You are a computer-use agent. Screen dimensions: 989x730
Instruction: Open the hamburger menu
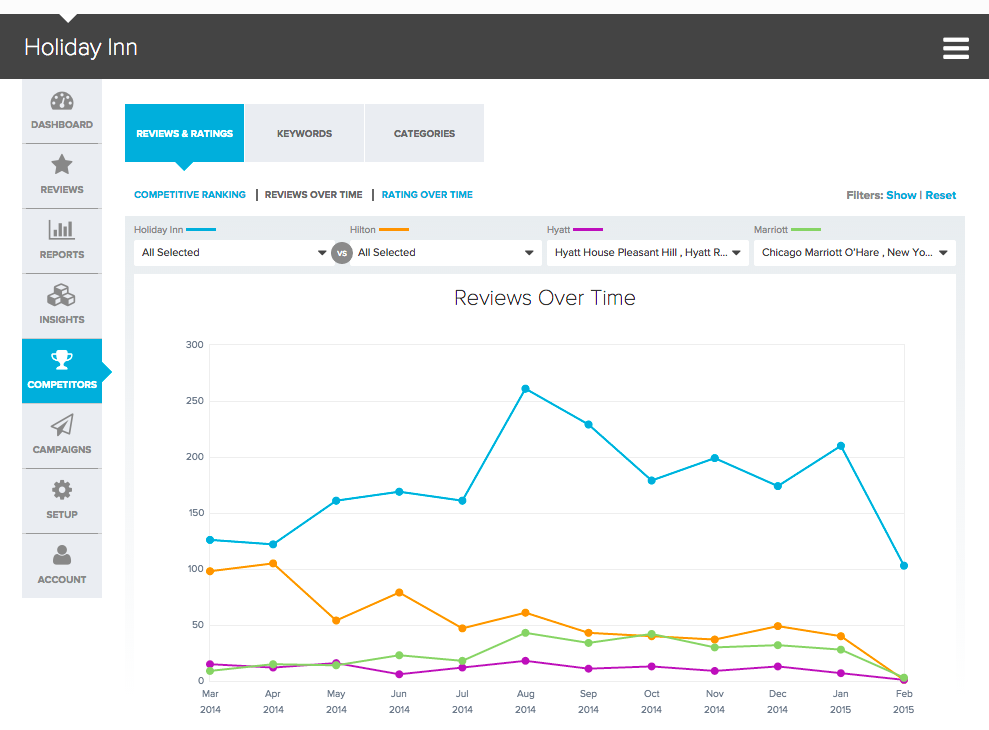coord(955,48)
